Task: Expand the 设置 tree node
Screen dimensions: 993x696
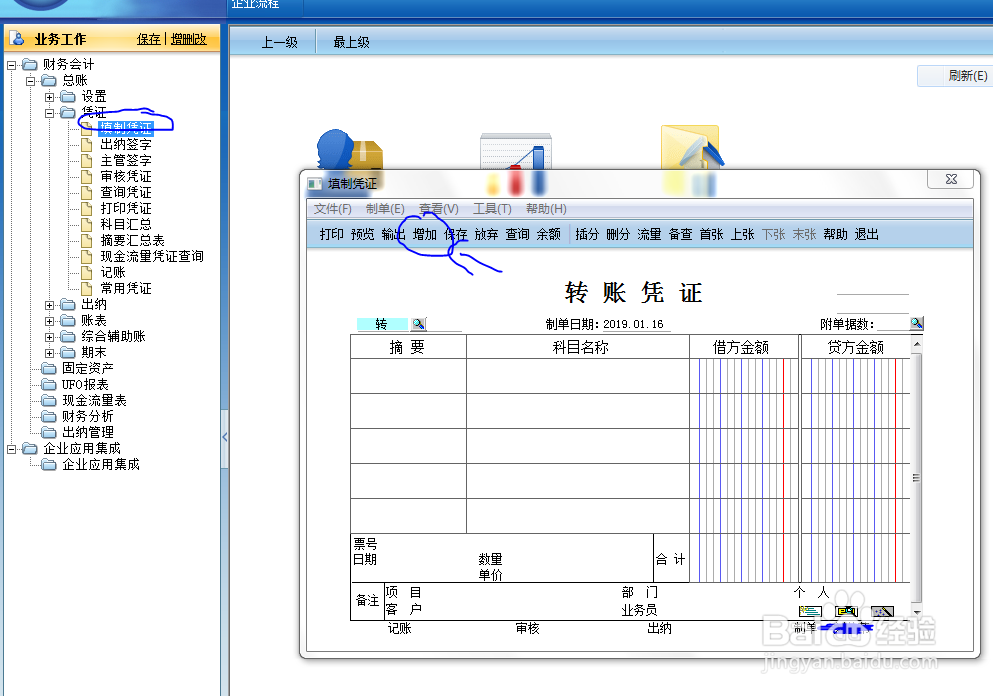Action: coord(49,97)
